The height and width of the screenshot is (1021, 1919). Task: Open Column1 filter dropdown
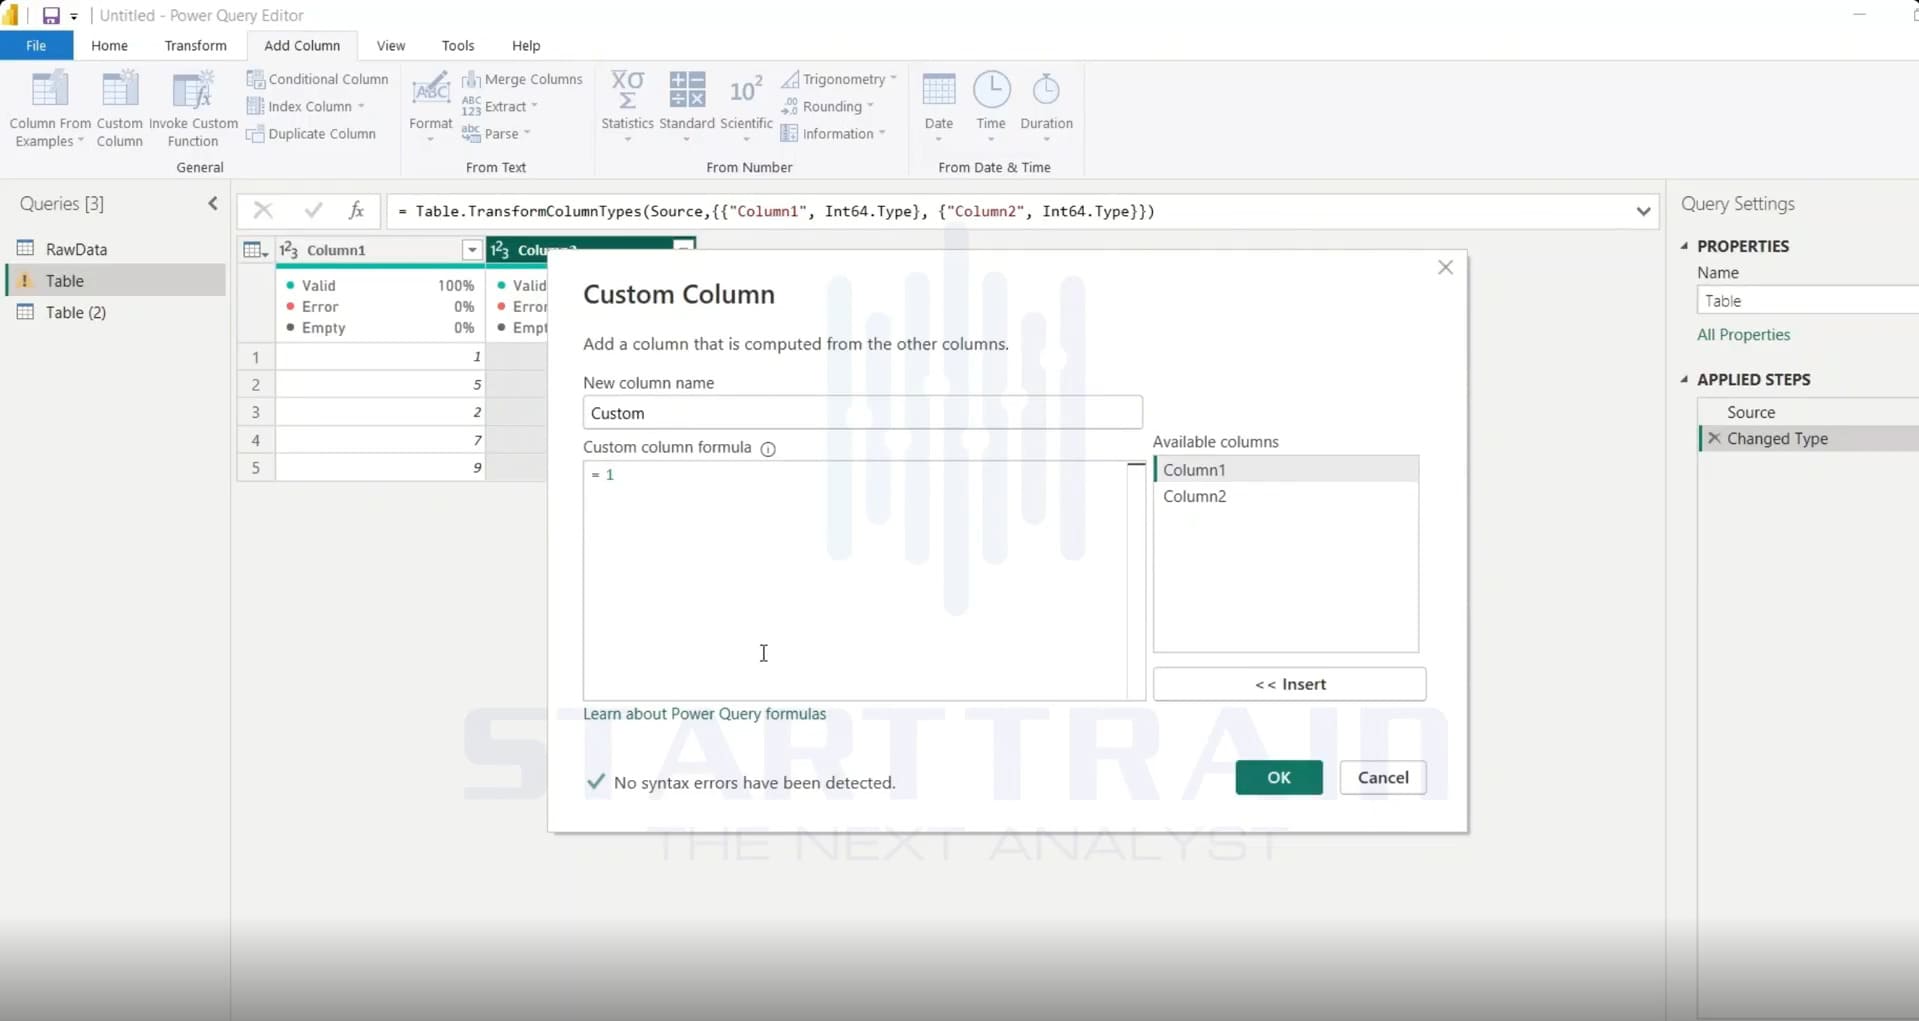472,250
